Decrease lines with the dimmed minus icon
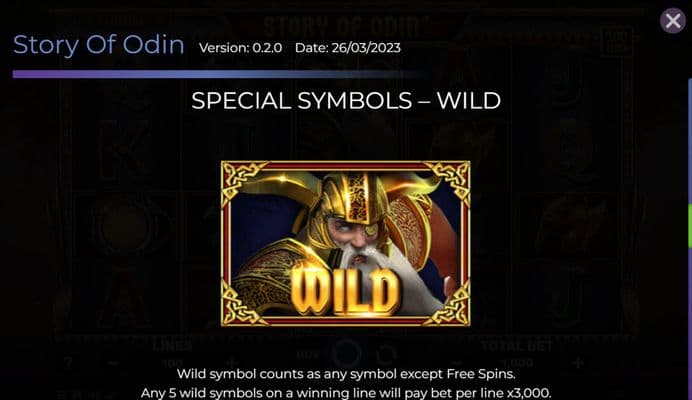 click(x=113, y=363)
